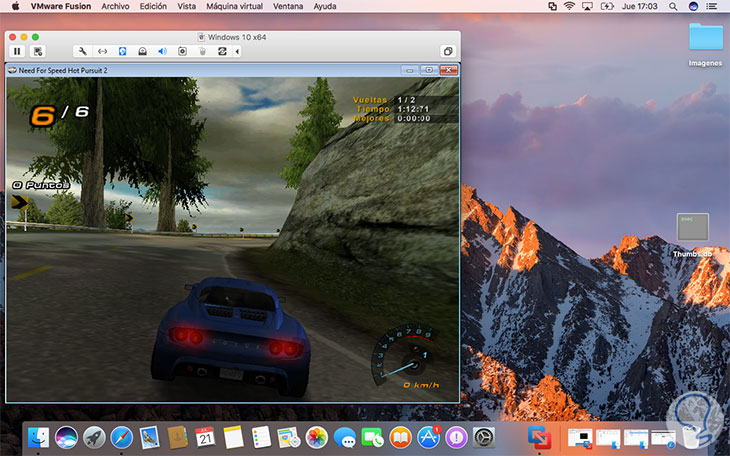Open the Wi-Fi status menu

click(569, 6)
